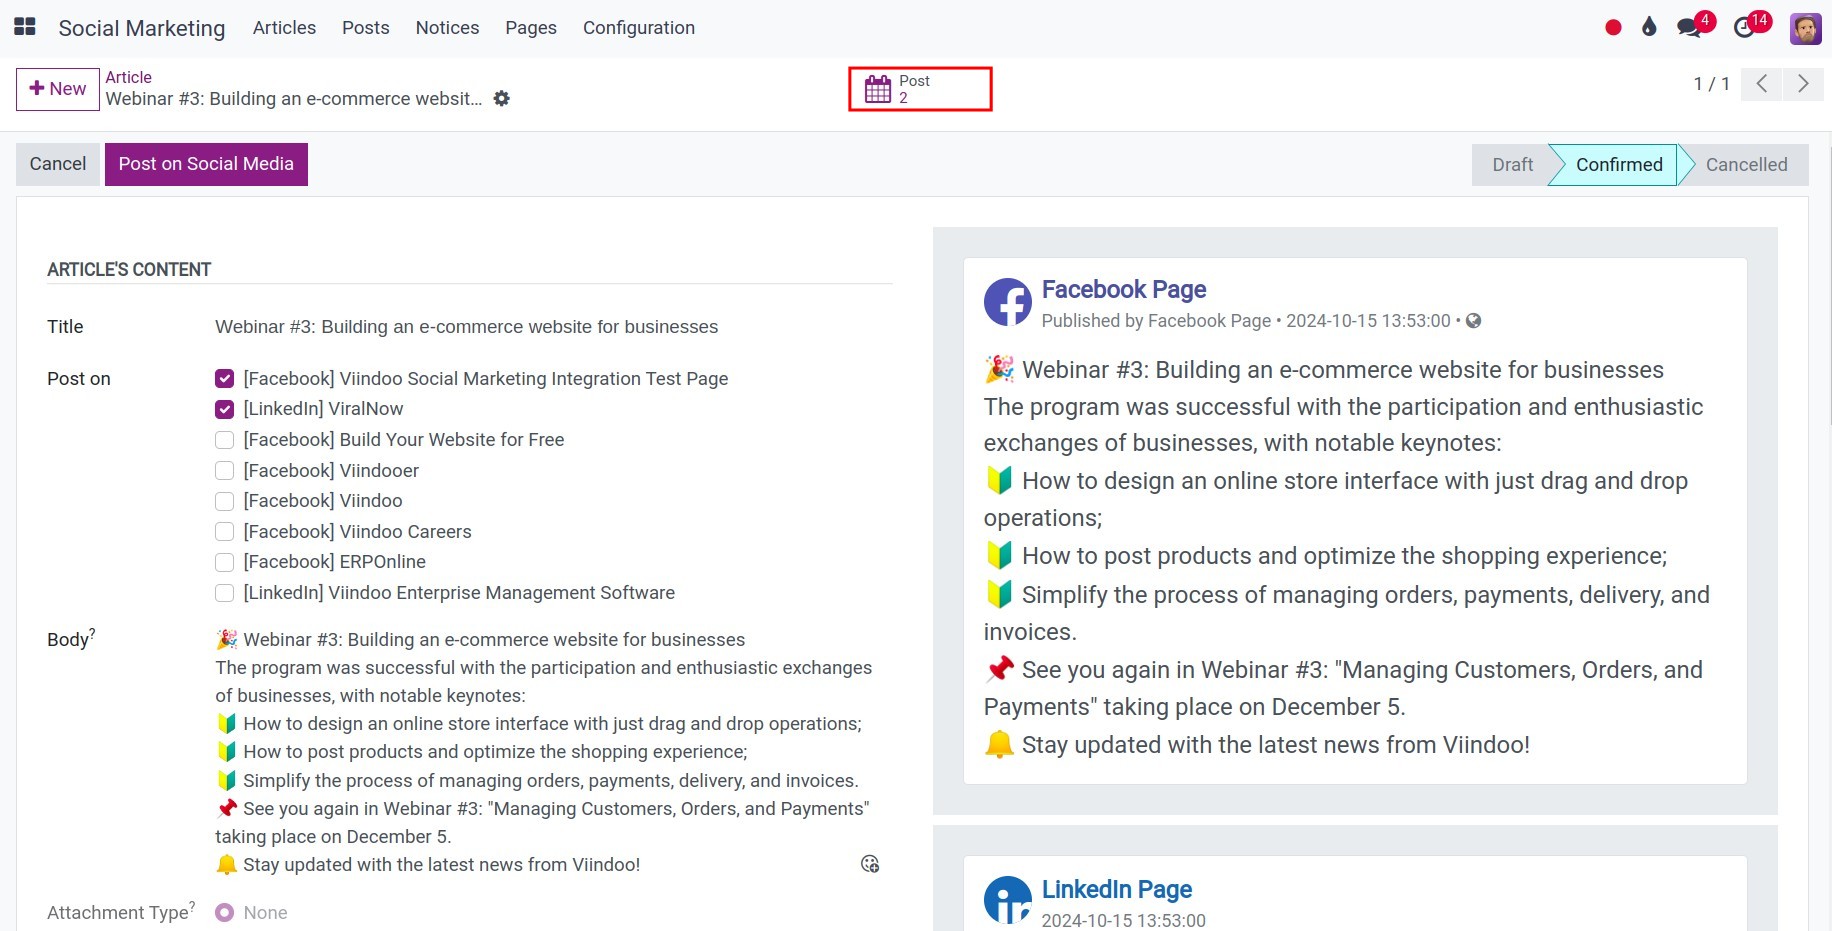Select the None attachment type radio

click(x=225, y=912)
